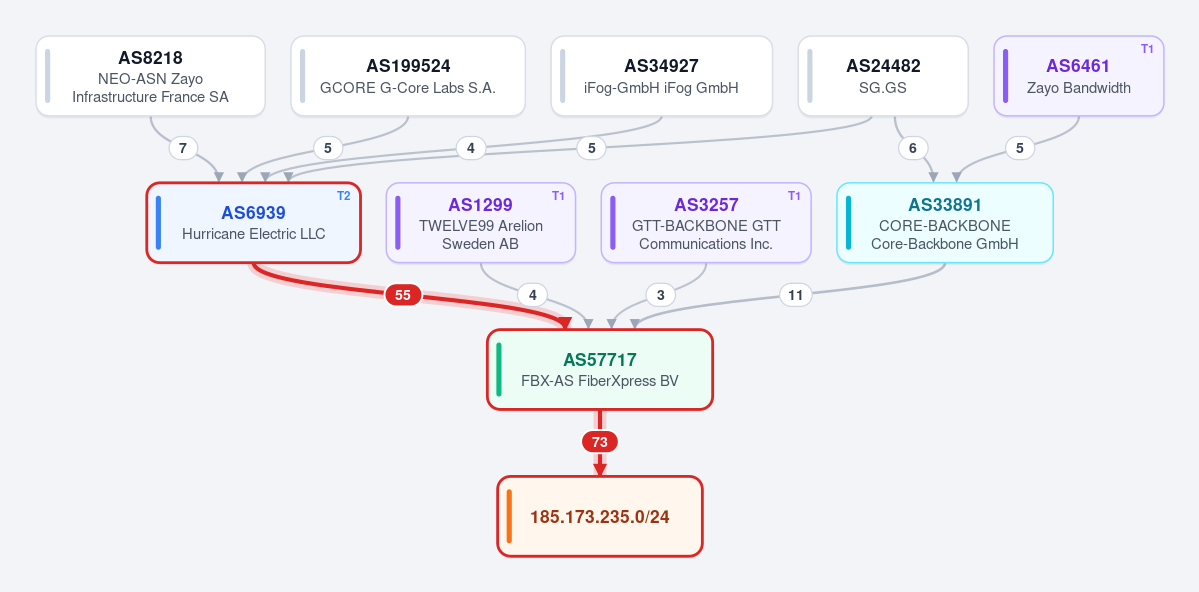
Task: Select the AS3257 GTT-BACKBONE node
Action: pos(706,223)
